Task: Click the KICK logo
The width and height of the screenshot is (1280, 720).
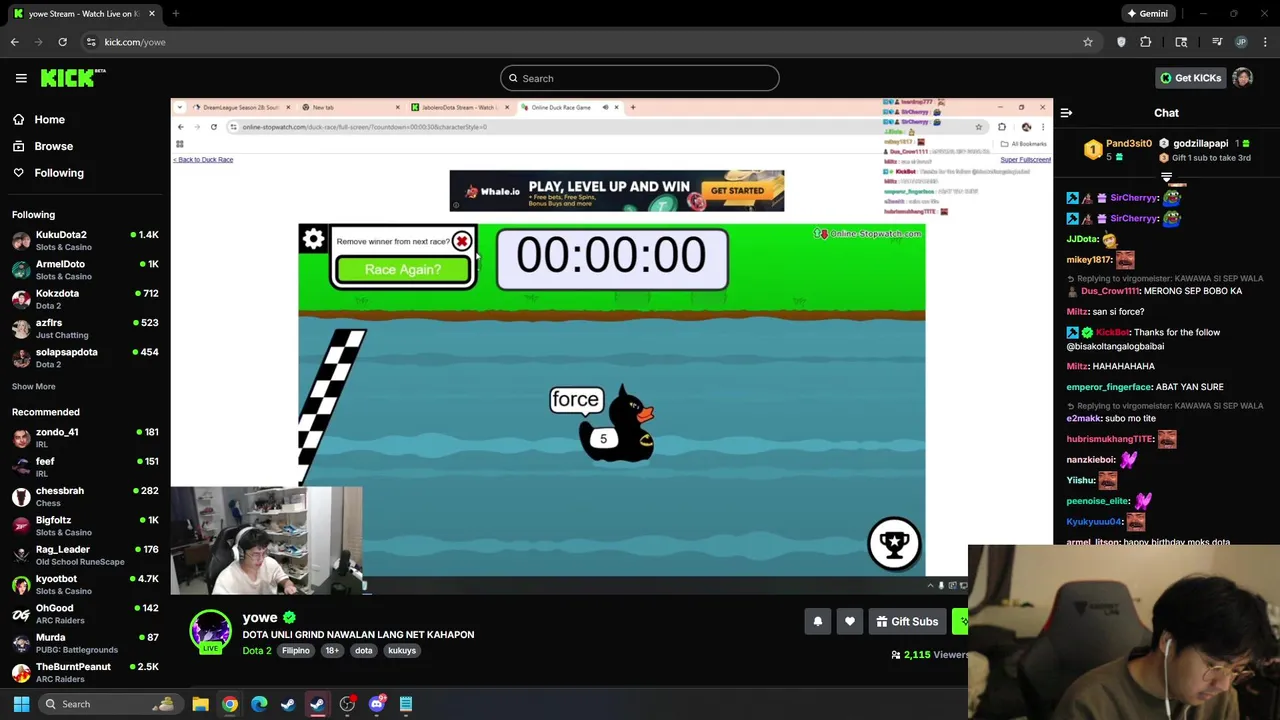Action: point(73,78)
